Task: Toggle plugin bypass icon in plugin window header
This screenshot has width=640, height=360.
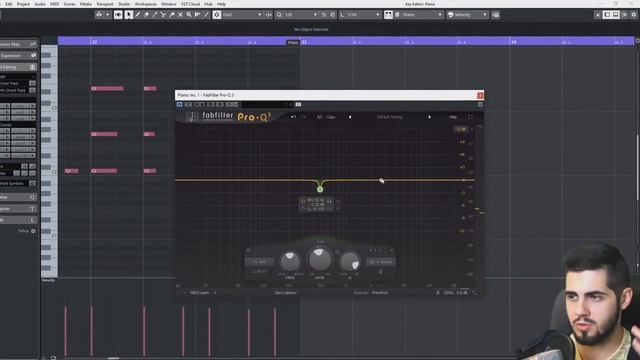Action: (x=179, y=104)
